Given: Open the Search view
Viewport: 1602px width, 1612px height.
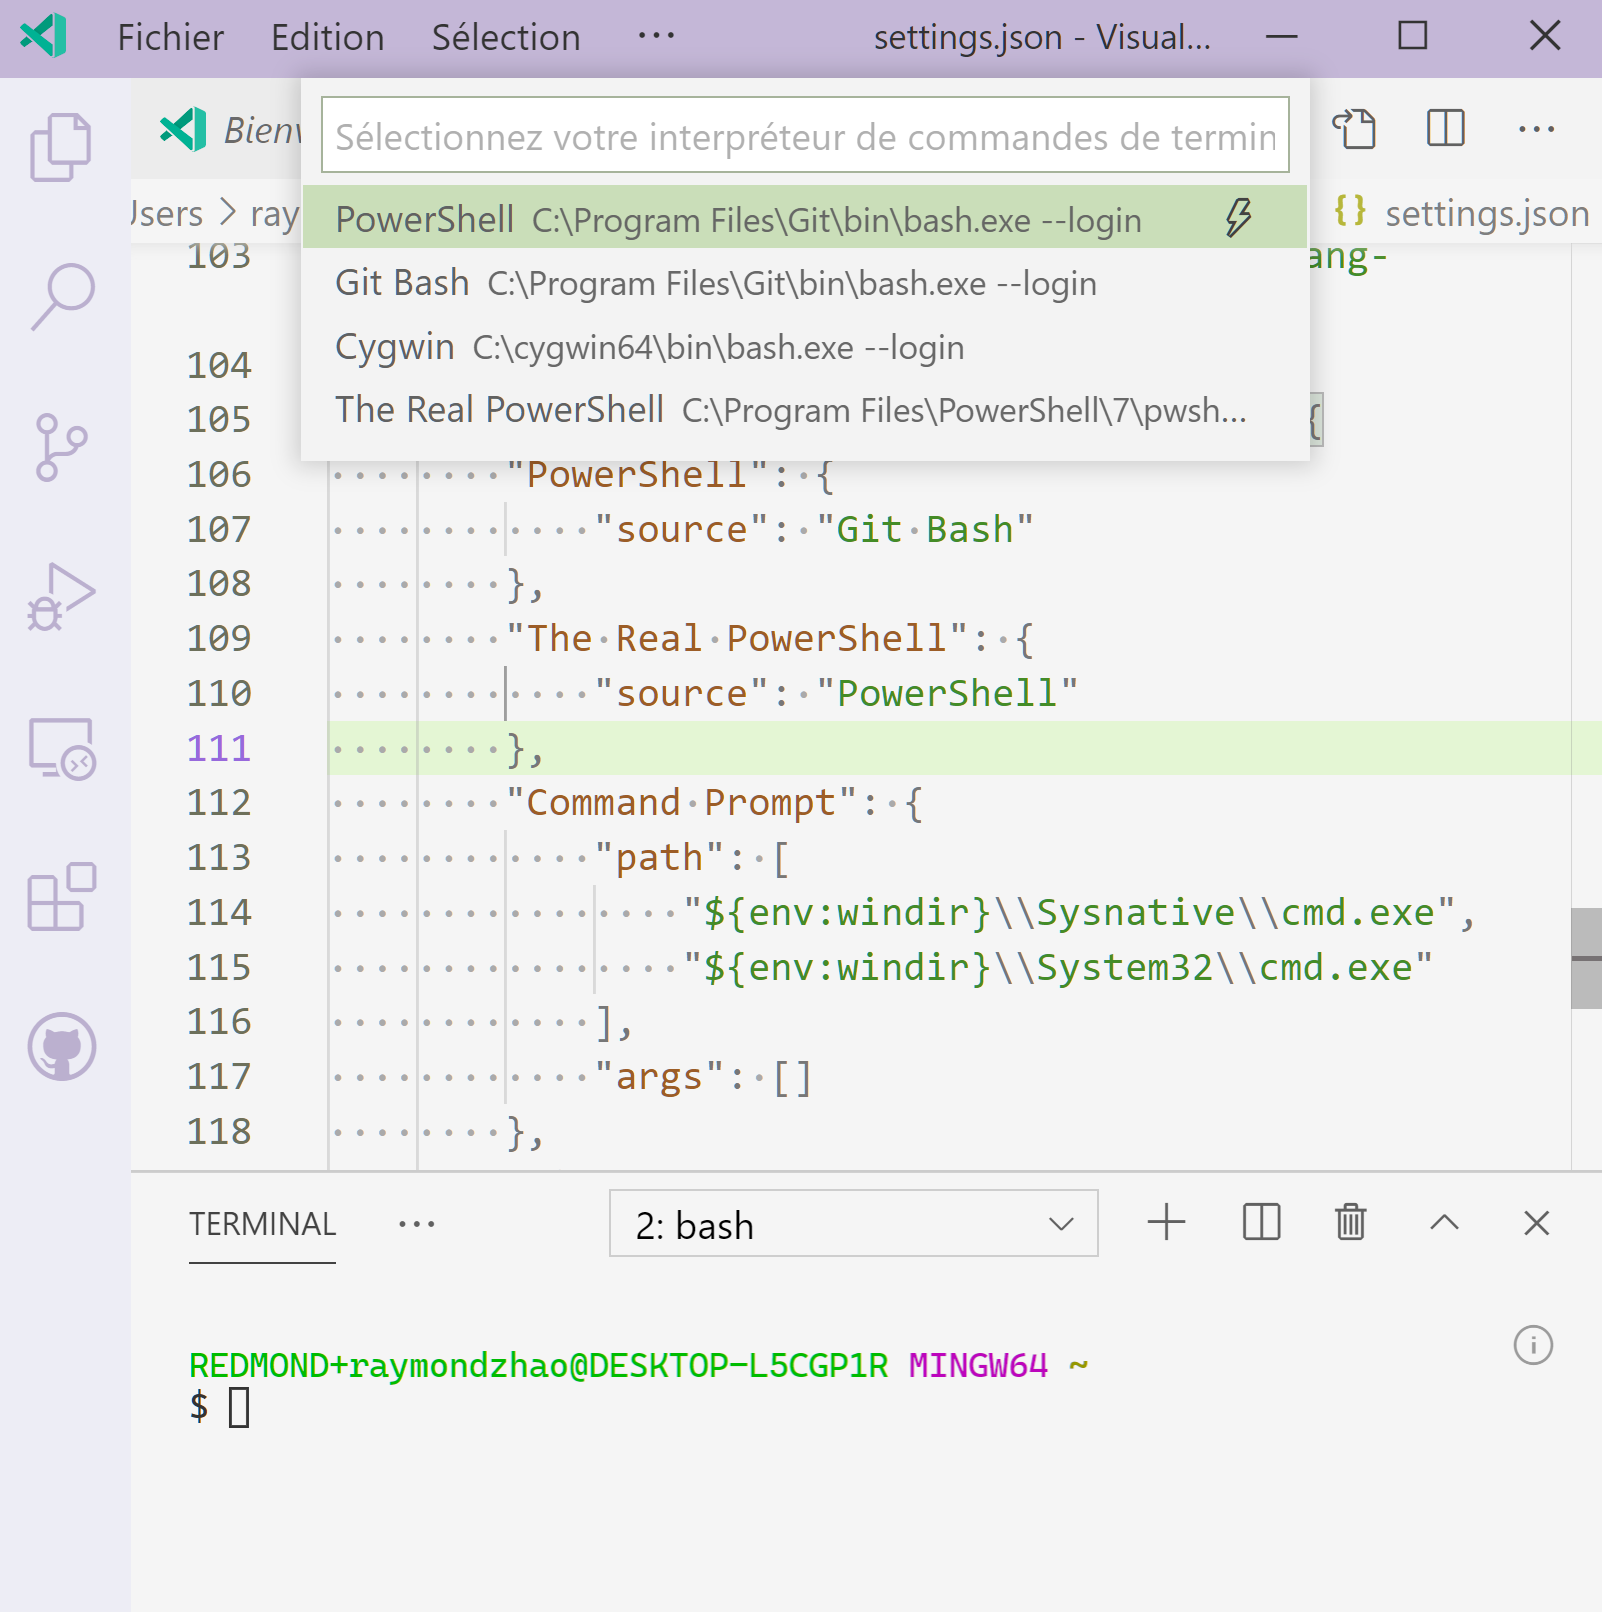Looking at the screenshot, I should pyautogui.click(x=62, y=296).
